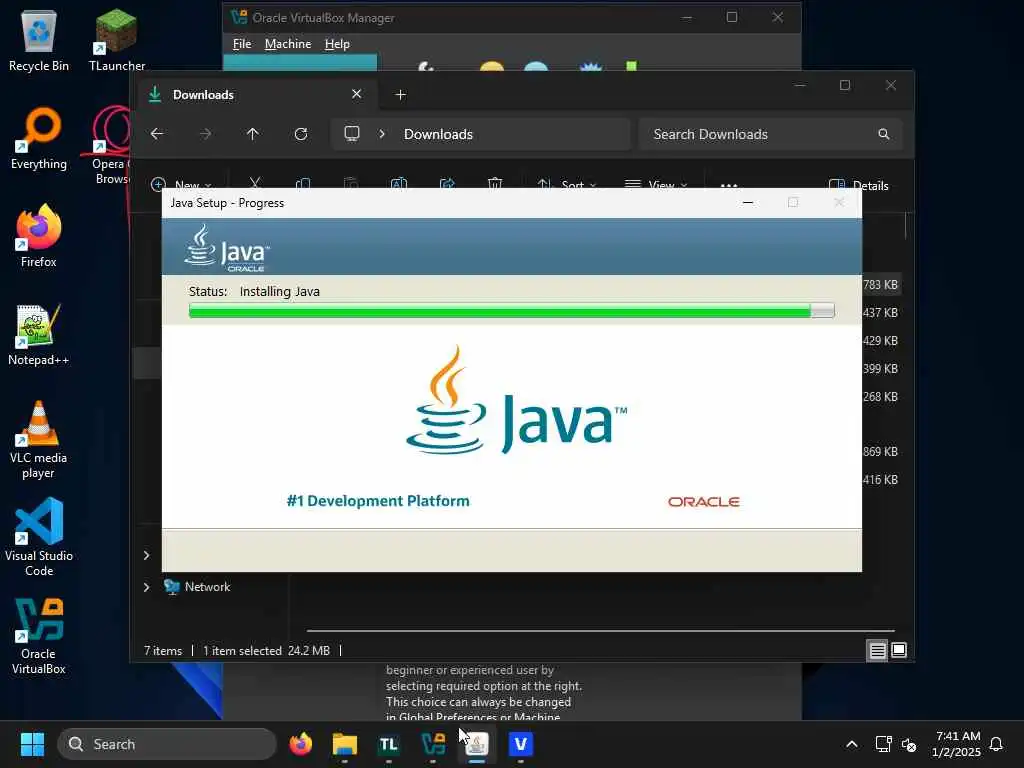
Task: Switch to TLauncher in the taskbar
Action: point(389,744)
